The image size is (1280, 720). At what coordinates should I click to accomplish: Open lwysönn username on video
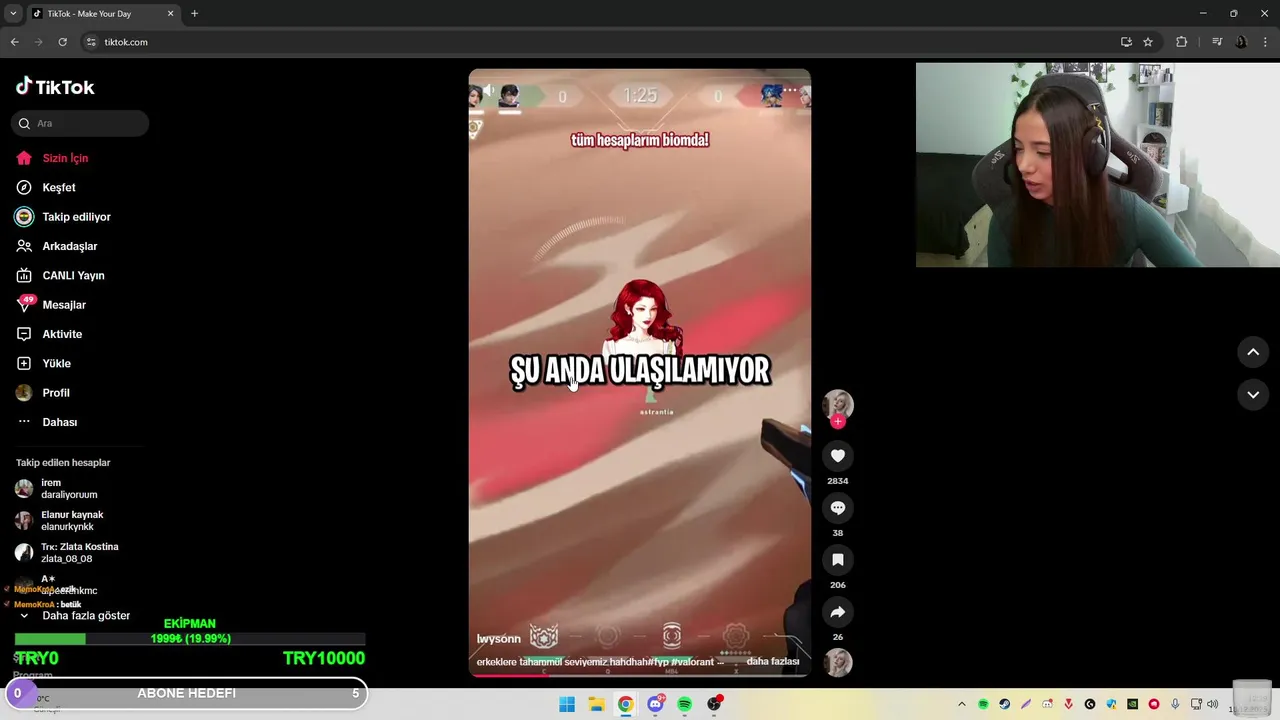499,638
